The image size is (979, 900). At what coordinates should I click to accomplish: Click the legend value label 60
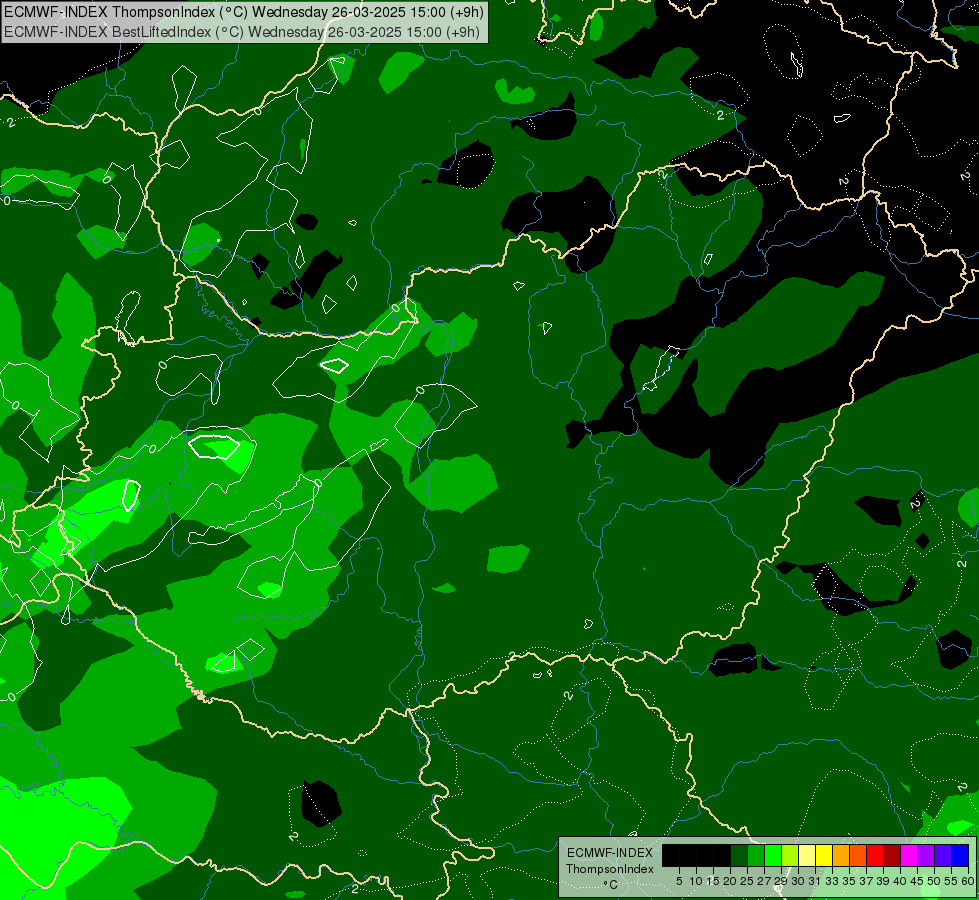click(x=968, y=881)
